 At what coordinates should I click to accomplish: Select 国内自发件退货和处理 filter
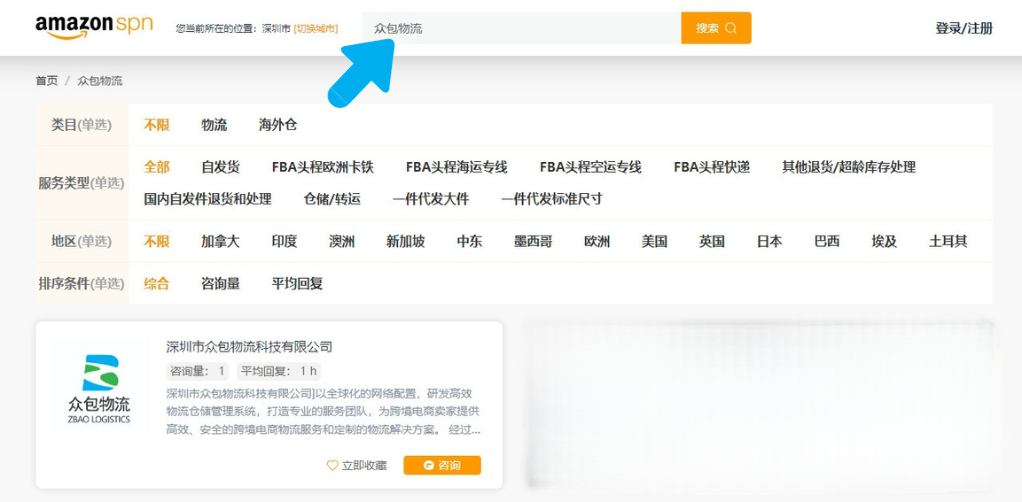207,199
